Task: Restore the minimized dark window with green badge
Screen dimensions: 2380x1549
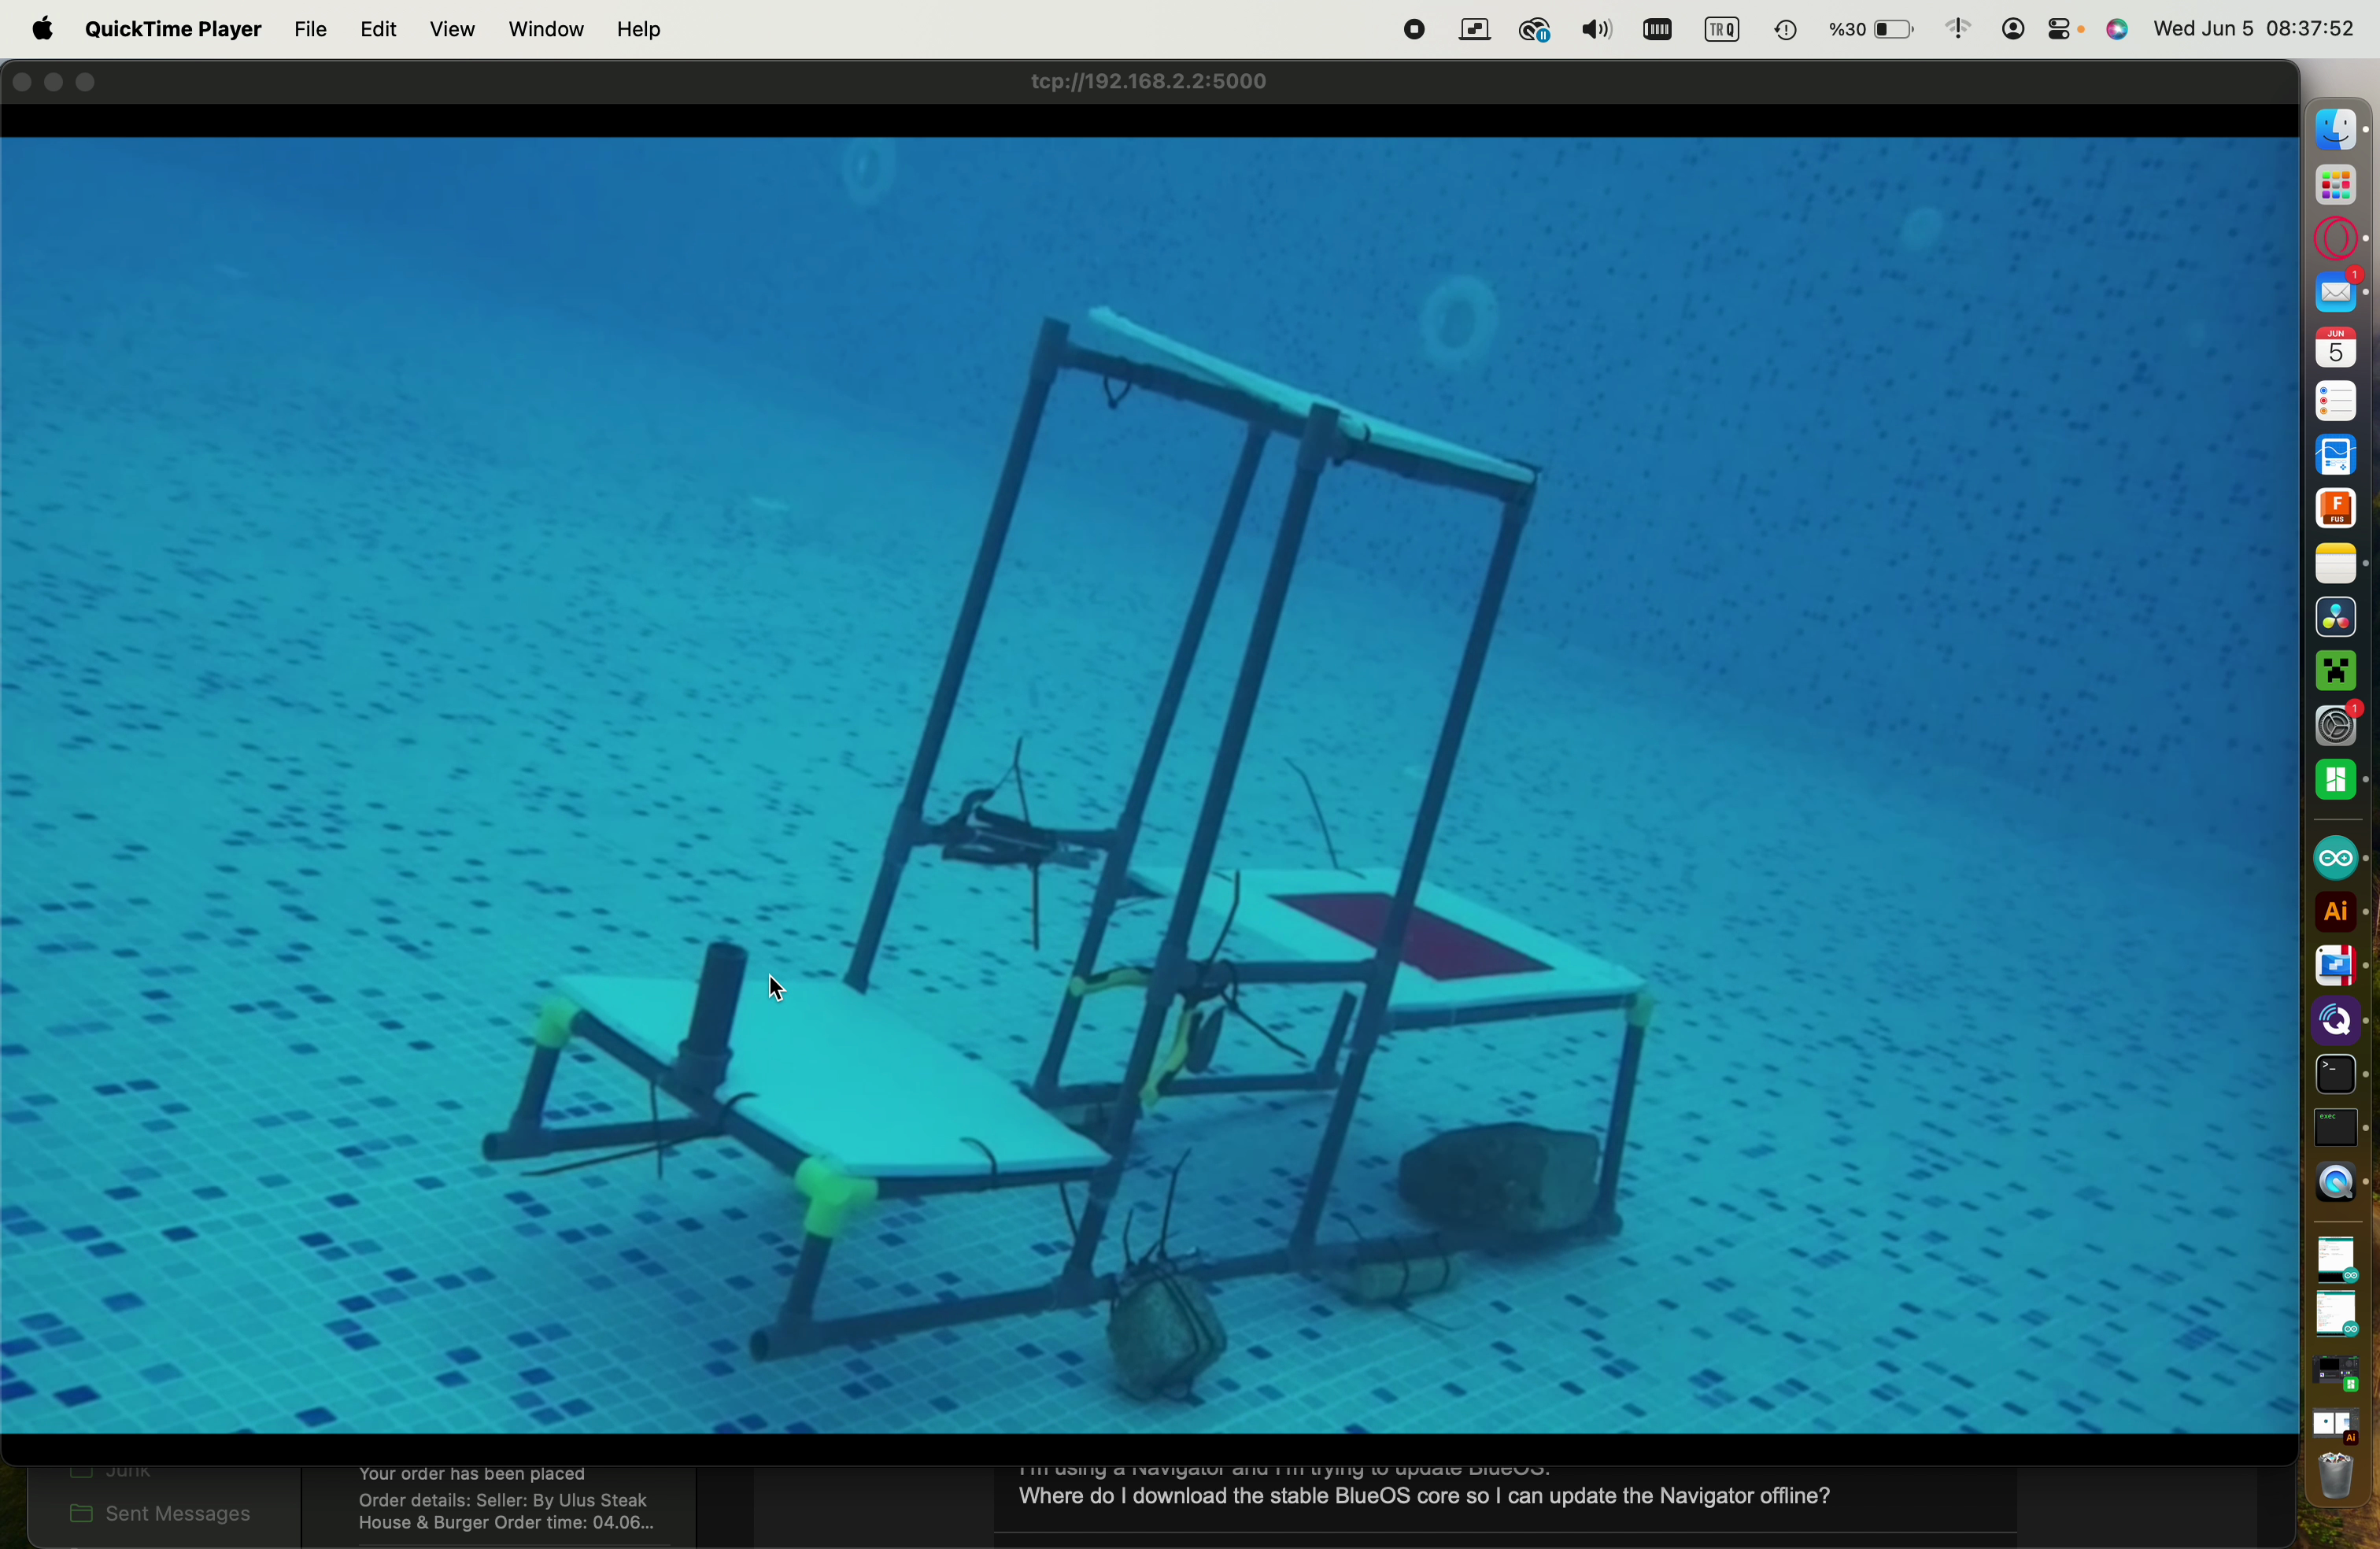Action: 2337,1373
